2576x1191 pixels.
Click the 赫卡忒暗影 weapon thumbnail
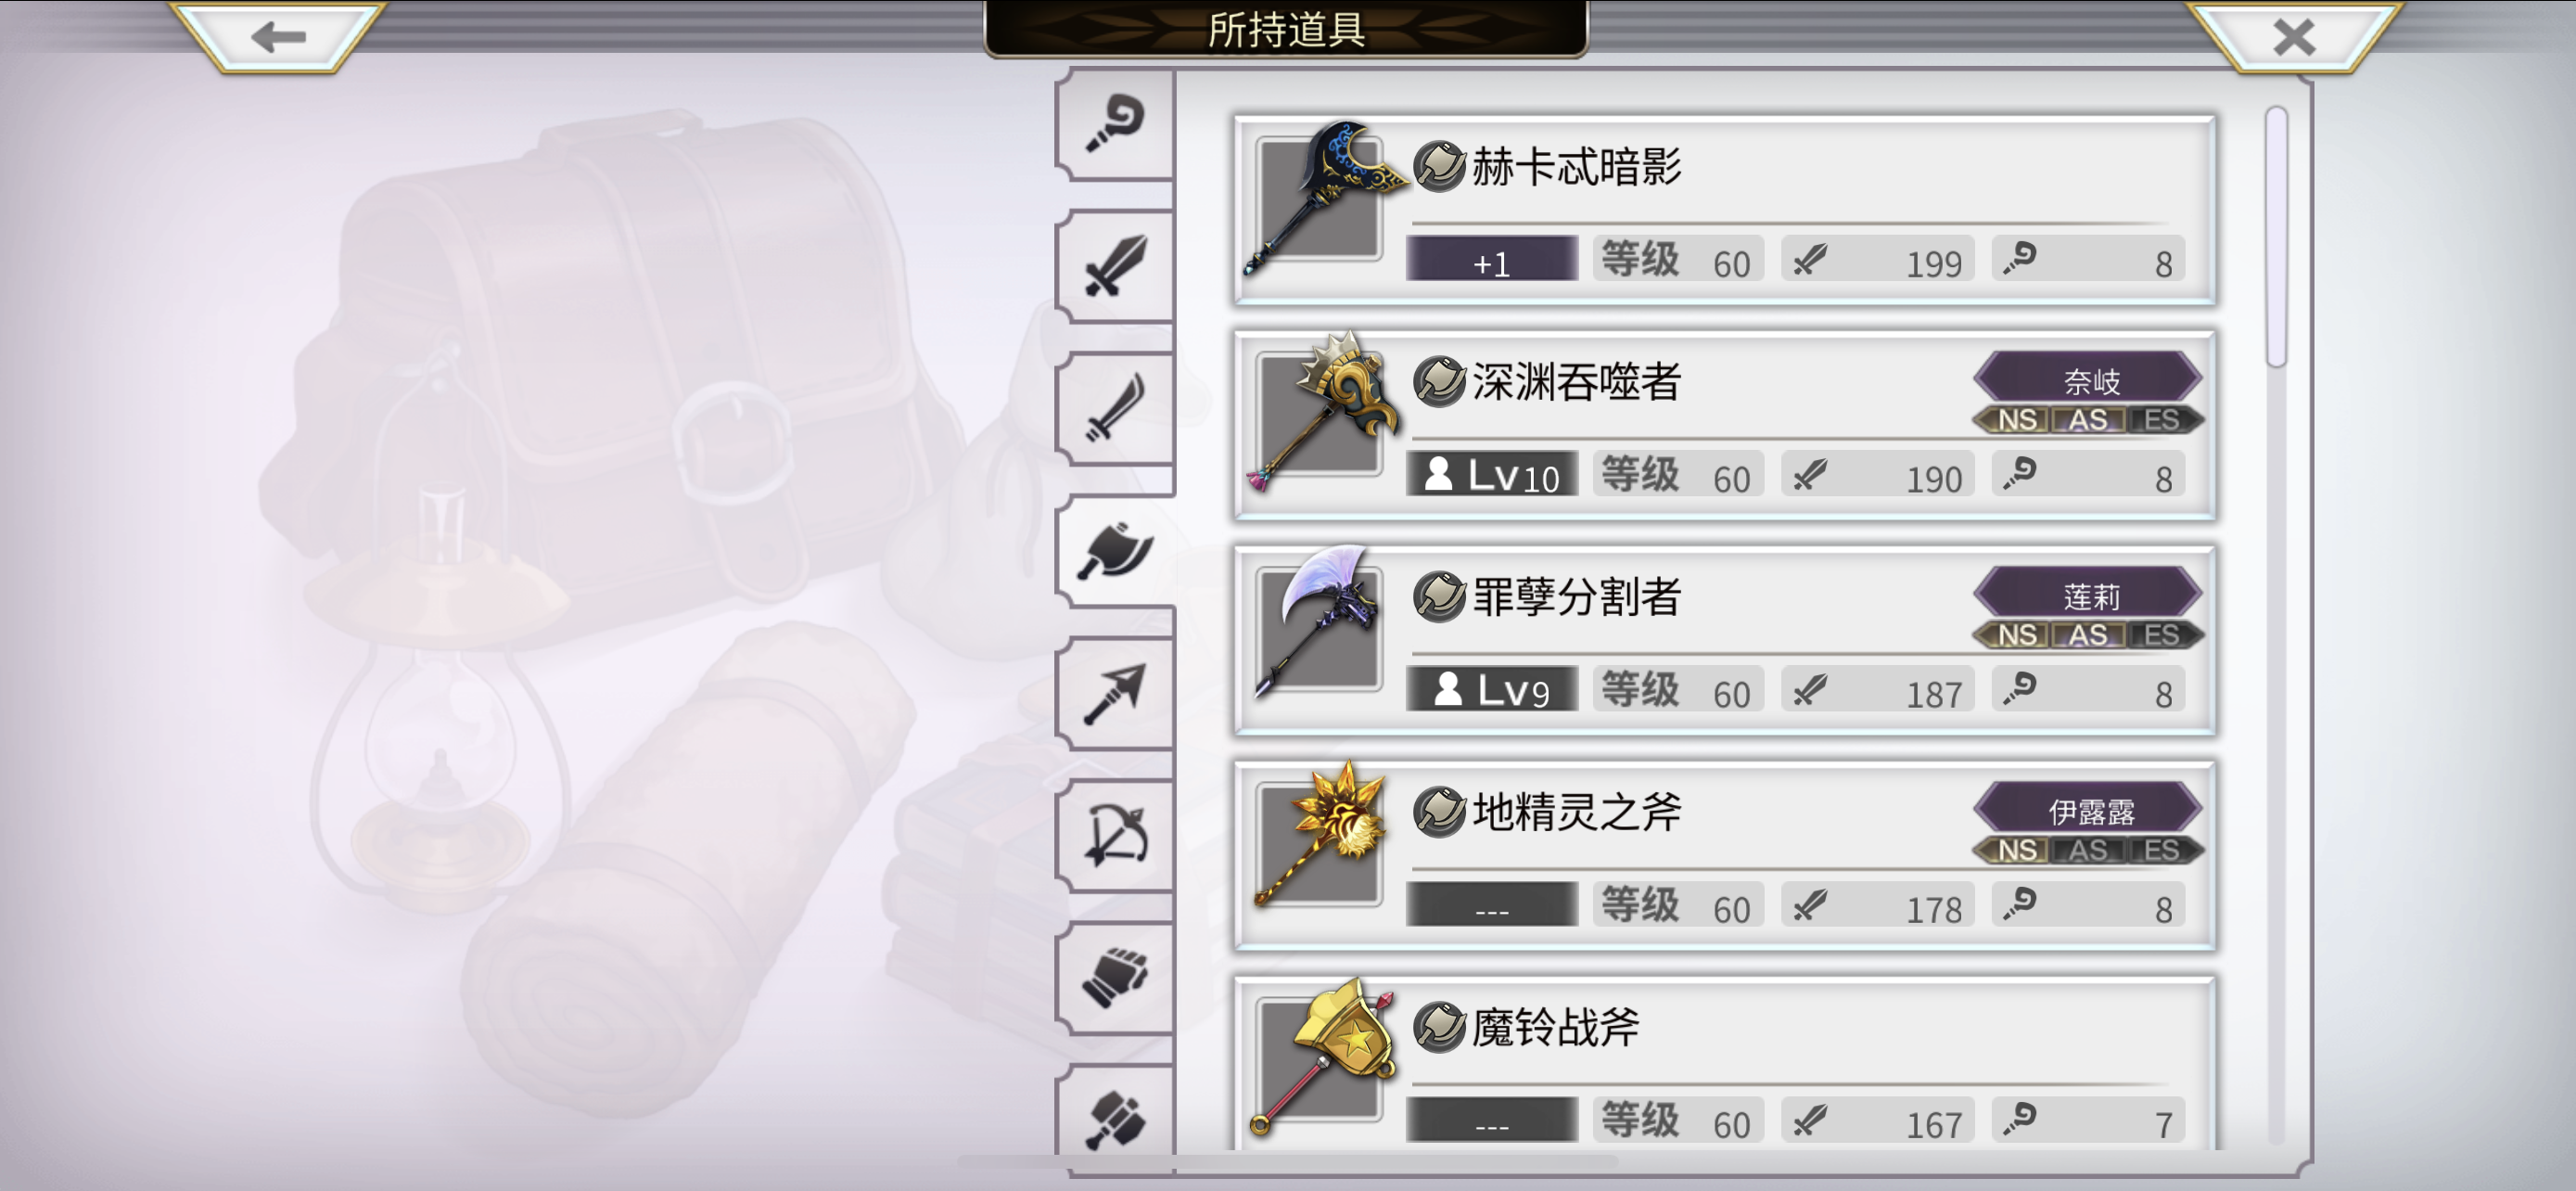pos(1320,199)
